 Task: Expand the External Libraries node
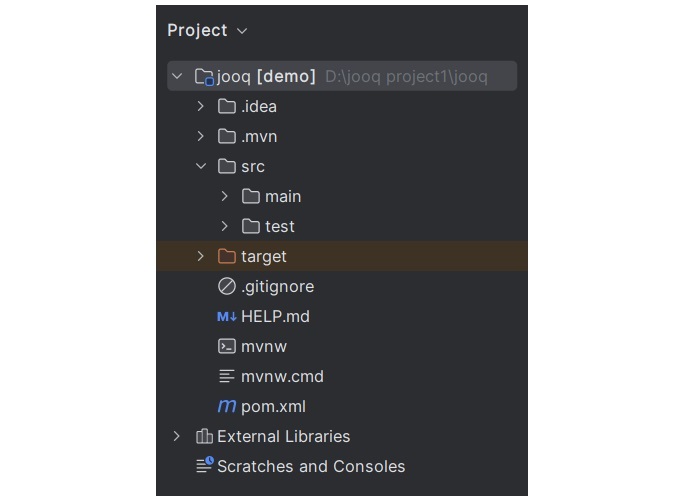[x=177, y=436]
